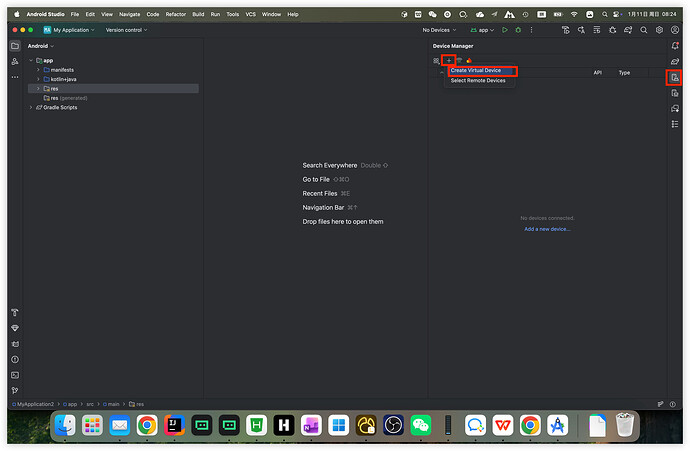Screen dimensions: 690x451
Task: Open the Build menu
Action: click(198, 14)
